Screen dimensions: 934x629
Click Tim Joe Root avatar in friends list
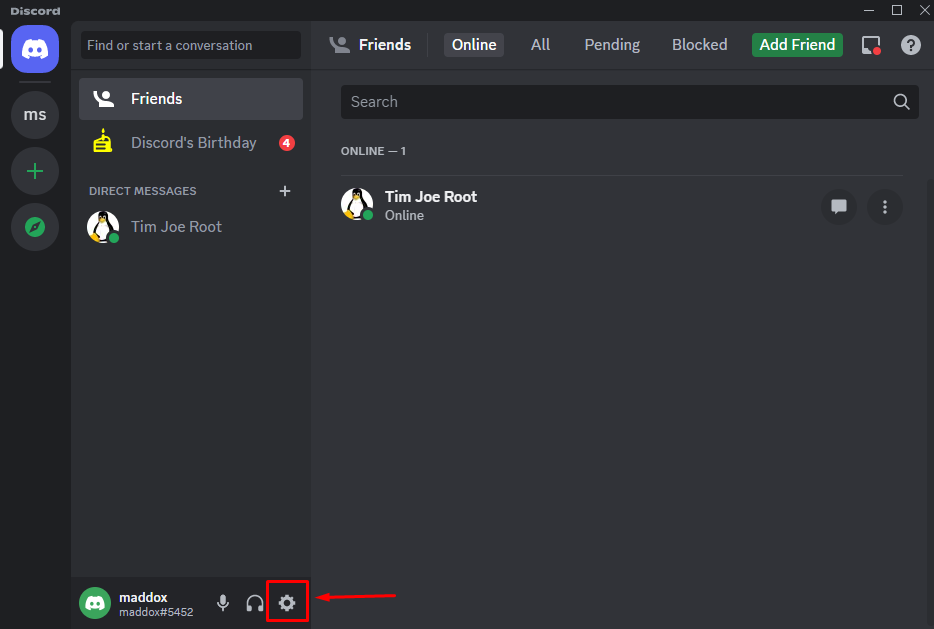tap(357, 204)
